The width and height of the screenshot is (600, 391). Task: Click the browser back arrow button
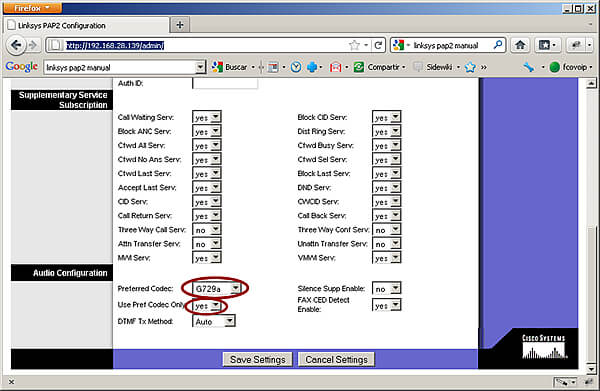pyautogui.click(x=16, y=45)
